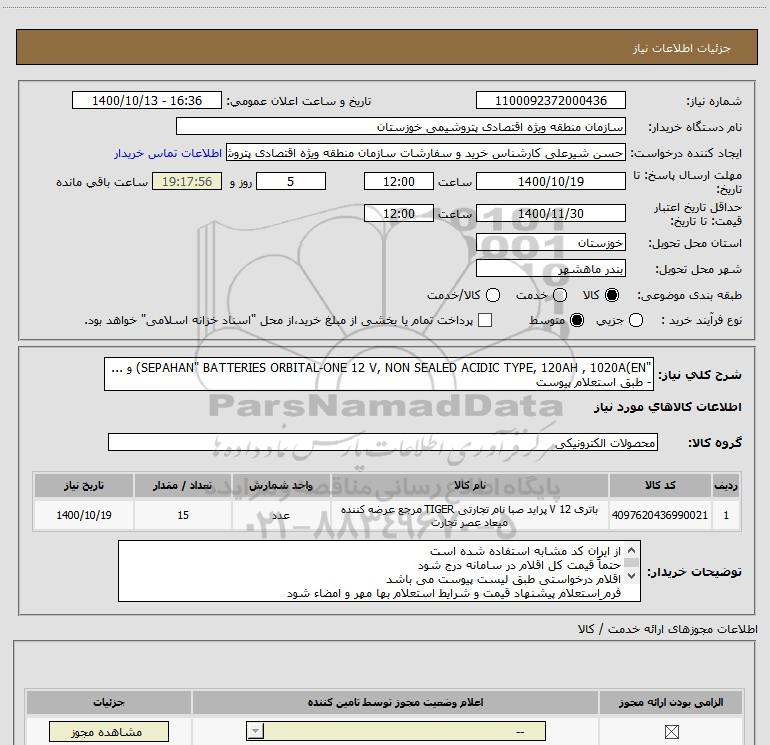Screen dimensions: 770x745
Task: Click the general description SEPAHAN BATTERIES text box
Action: click(x=379, y=374)
